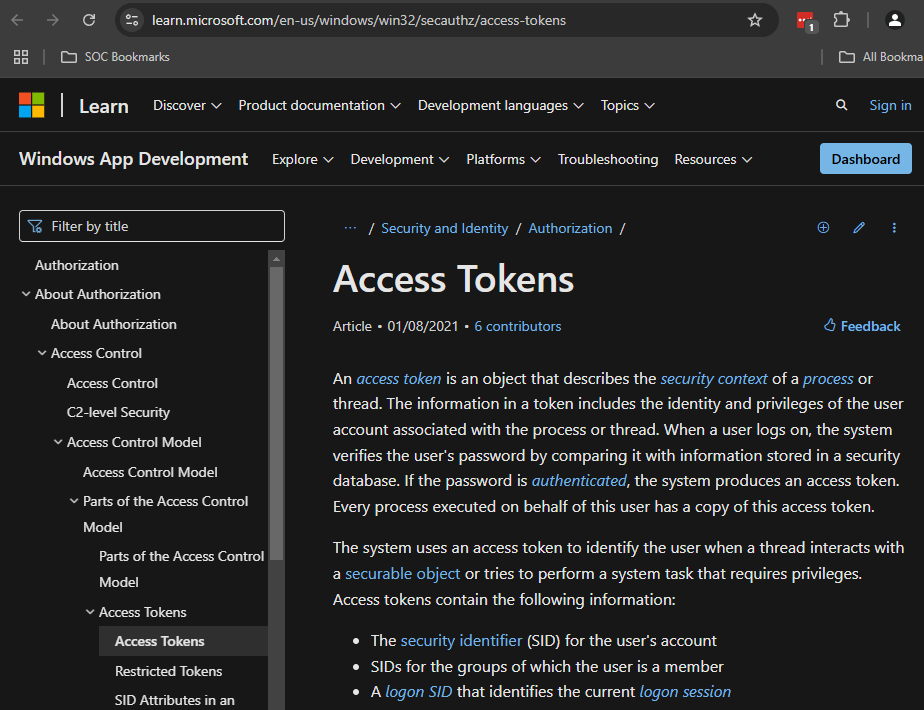Open the site search magnifier icon
The height and width of the screenshot is (710, 924).
tap(841, 105)
